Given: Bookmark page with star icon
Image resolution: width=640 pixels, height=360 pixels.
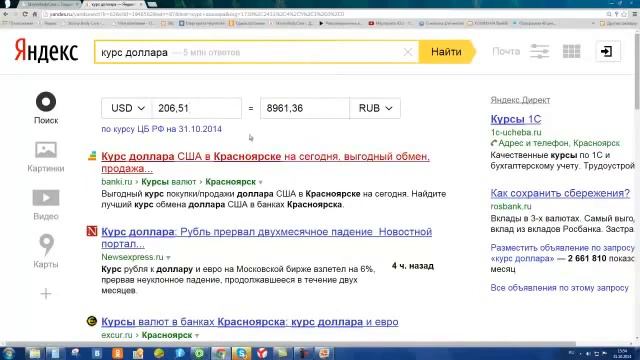Looking at the screenshot, I should 624,14.
